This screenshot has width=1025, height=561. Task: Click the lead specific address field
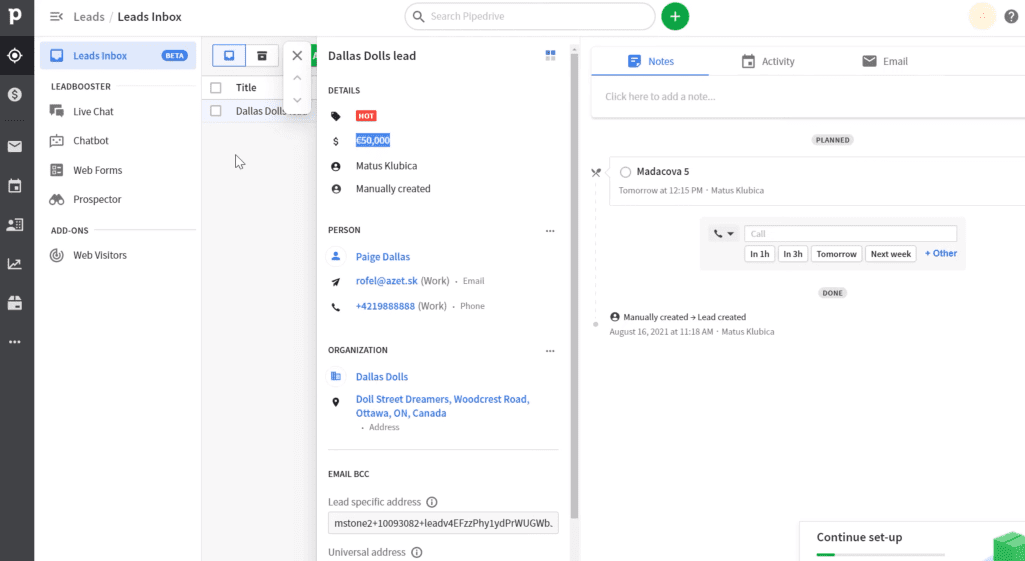pos(443,523)
